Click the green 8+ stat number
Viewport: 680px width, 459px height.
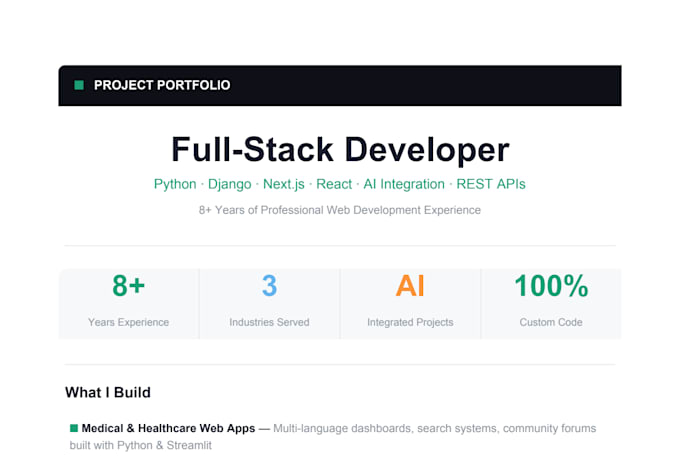(x=128, y=285)
